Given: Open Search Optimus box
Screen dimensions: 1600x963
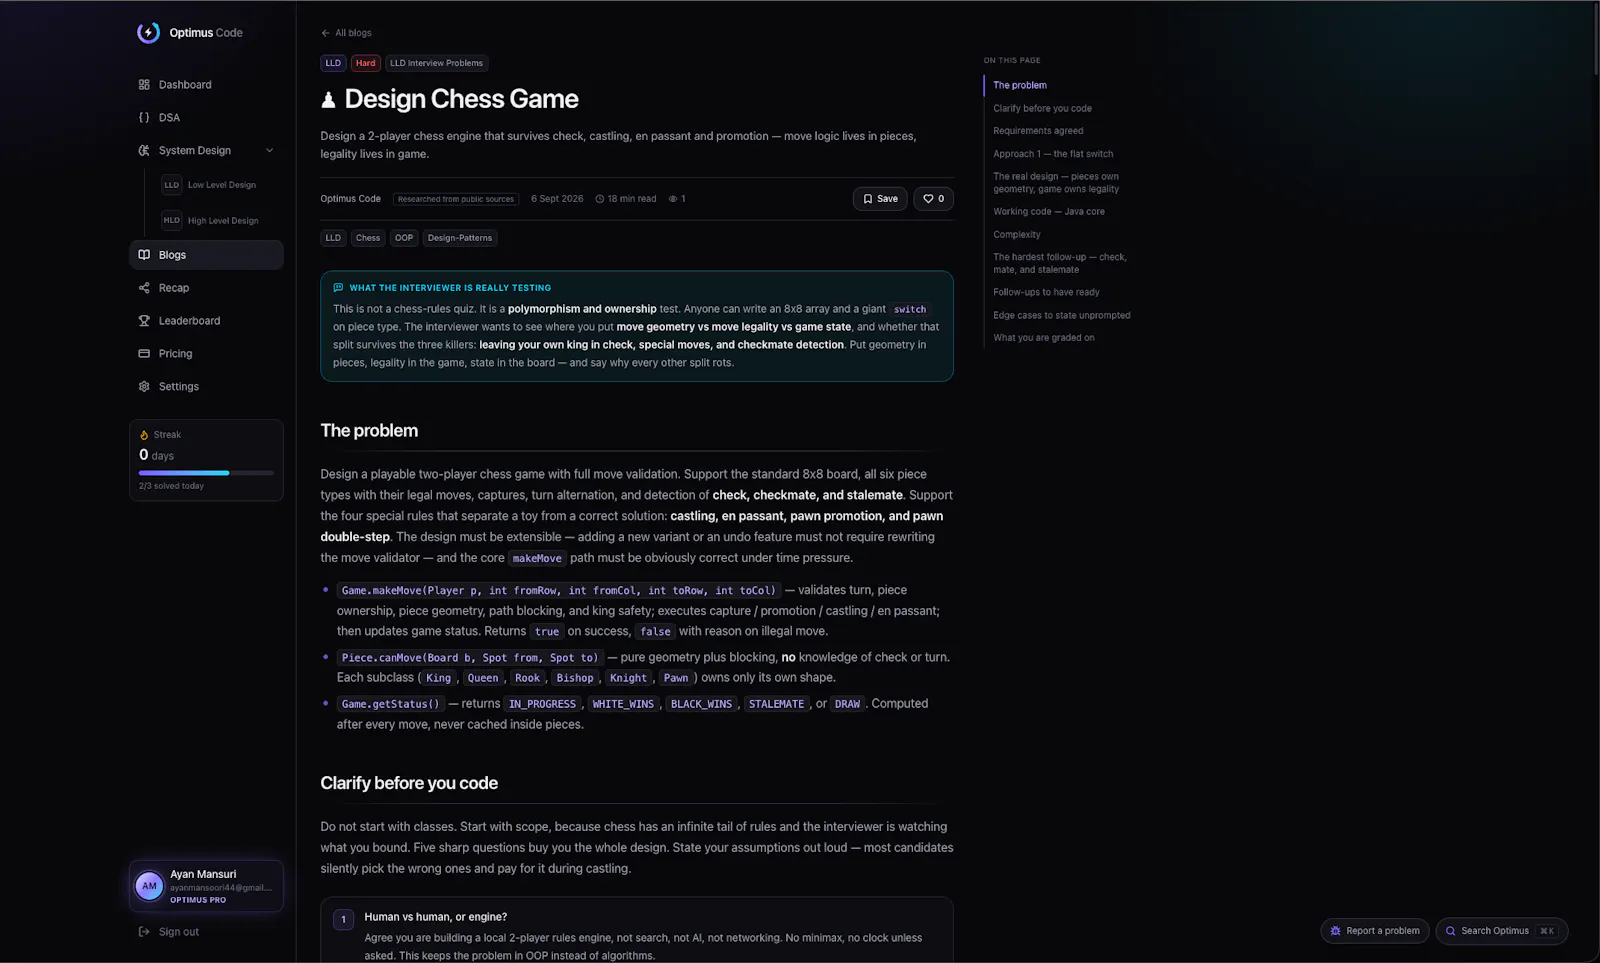Looking at the screenshot, I should (x=1502, y=931).
